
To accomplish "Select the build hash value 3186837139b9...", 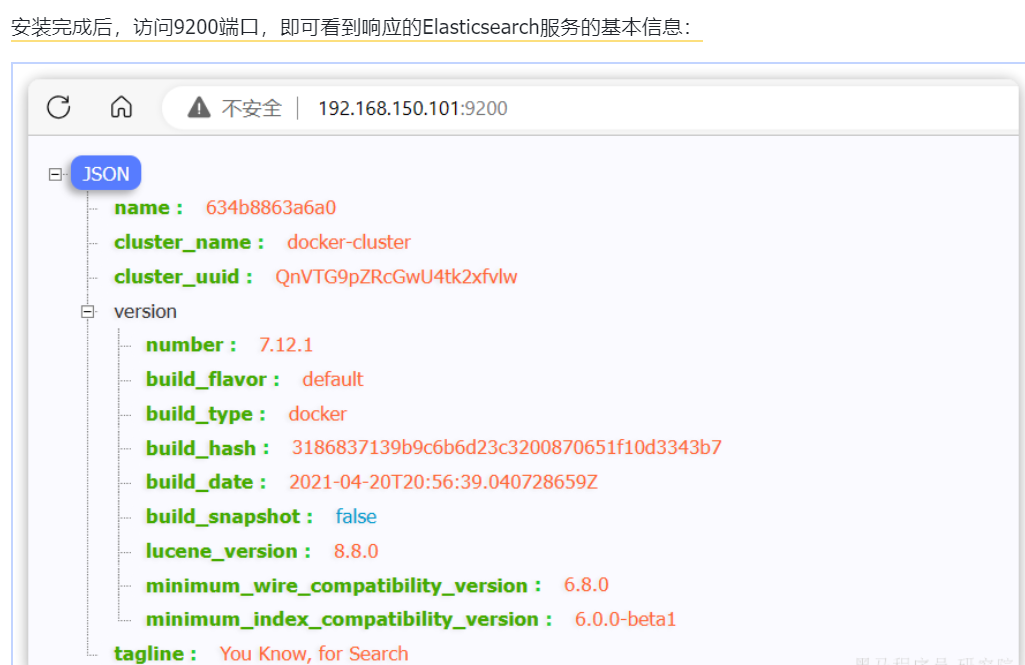I will coord(507,448).
